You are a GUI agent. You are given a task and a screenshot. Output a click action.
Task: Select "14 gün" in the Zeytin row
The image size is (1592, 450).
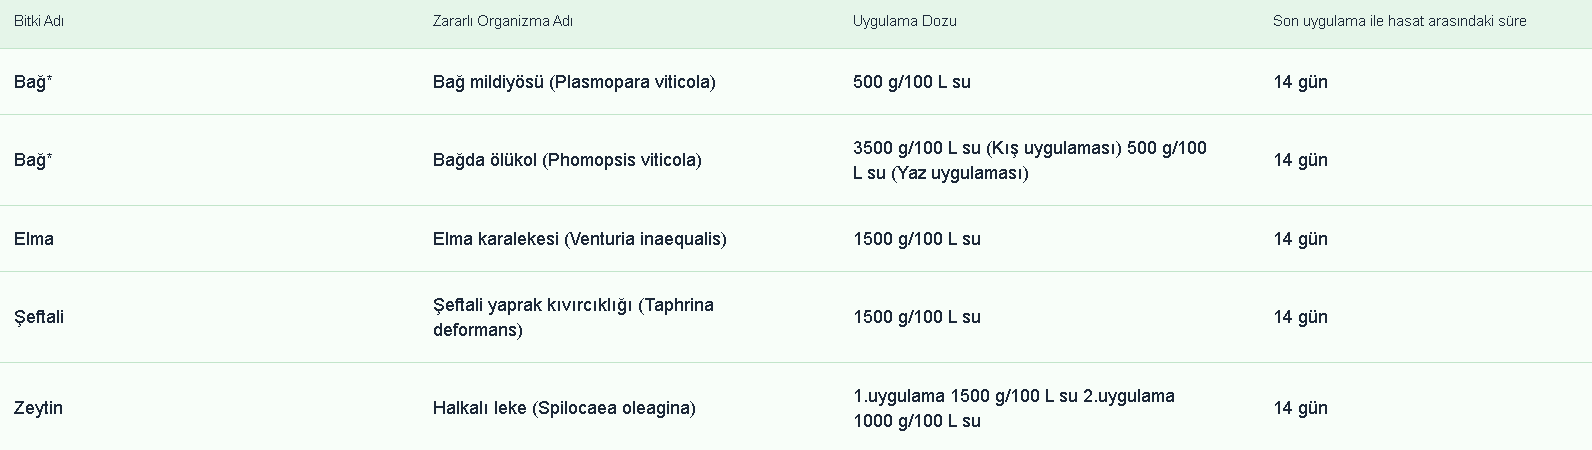pos(1300,408)
